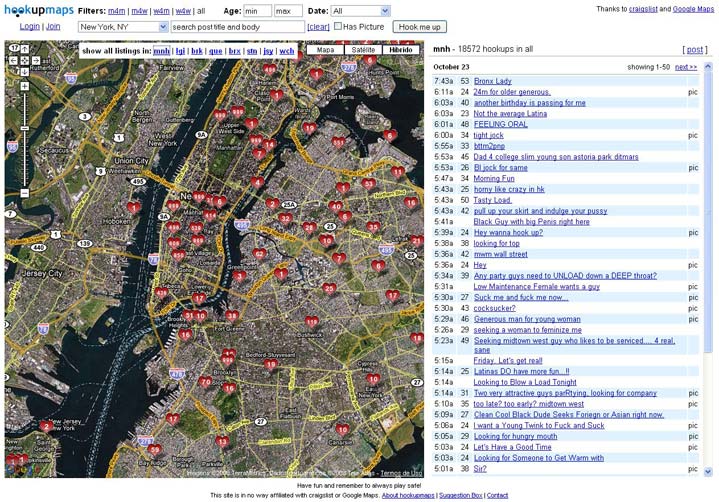This screenshot has width=719, height=502.
Task: Click the map re-center button between arrows
Action: pyautogui.click(x=25, y=61)
